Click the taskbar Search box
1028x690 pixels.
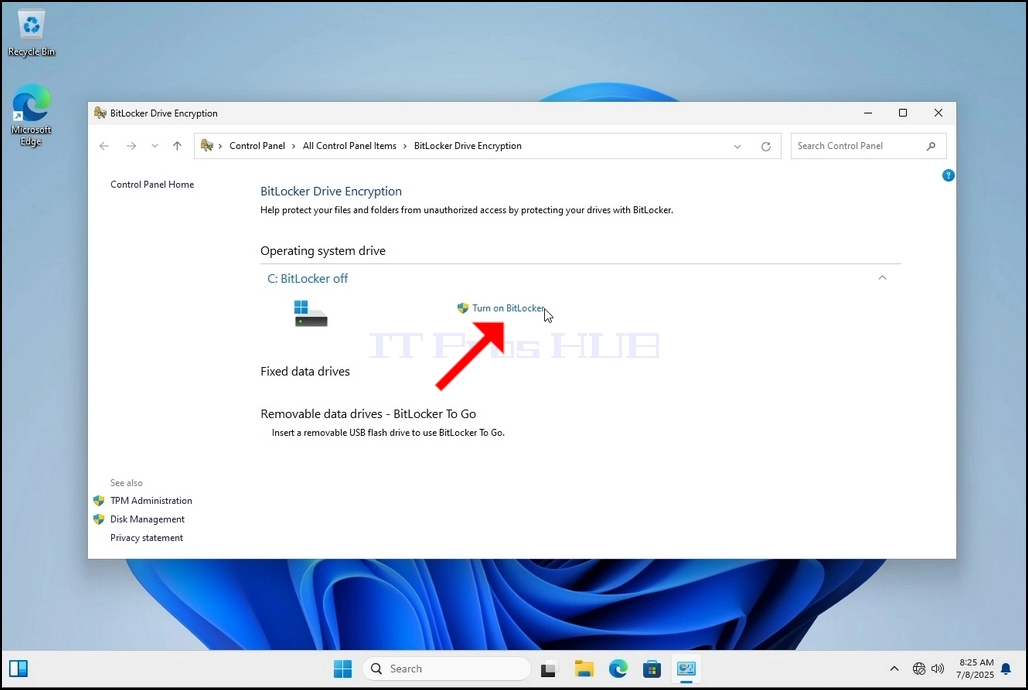click(x=446, y=669)
